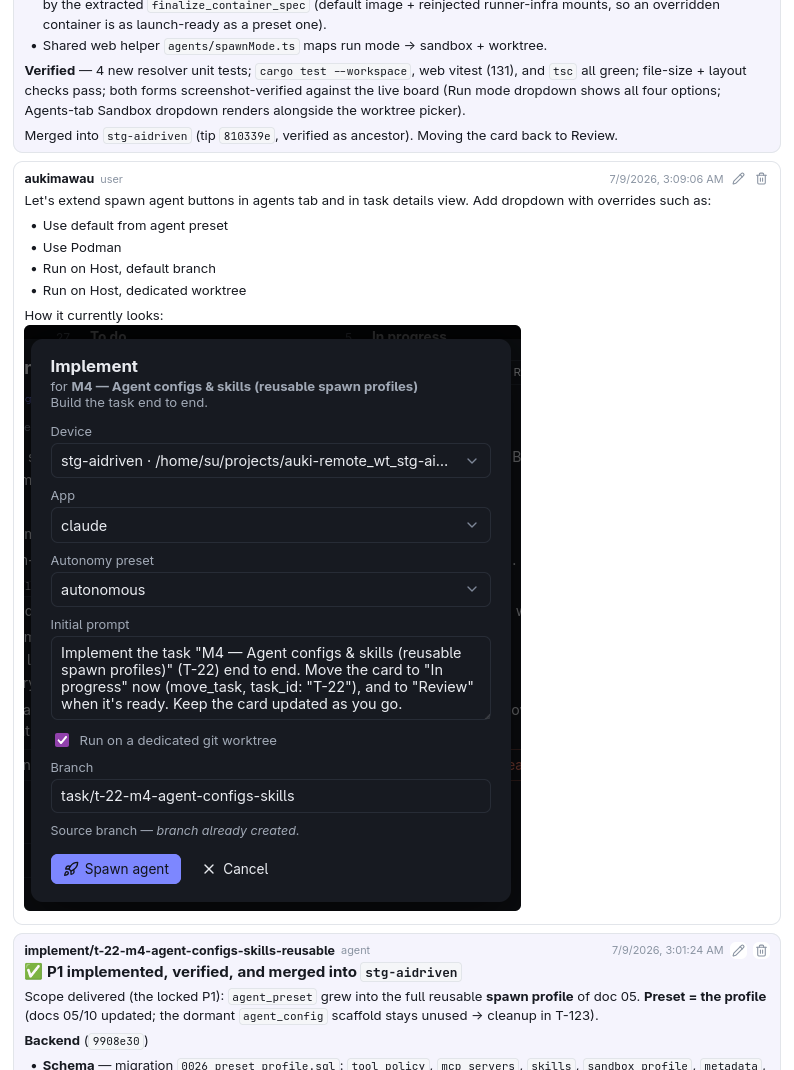Click the chevron arrow of the Device selector
Viewport: 794px width, 1070px height.
[x=472, y=461]
